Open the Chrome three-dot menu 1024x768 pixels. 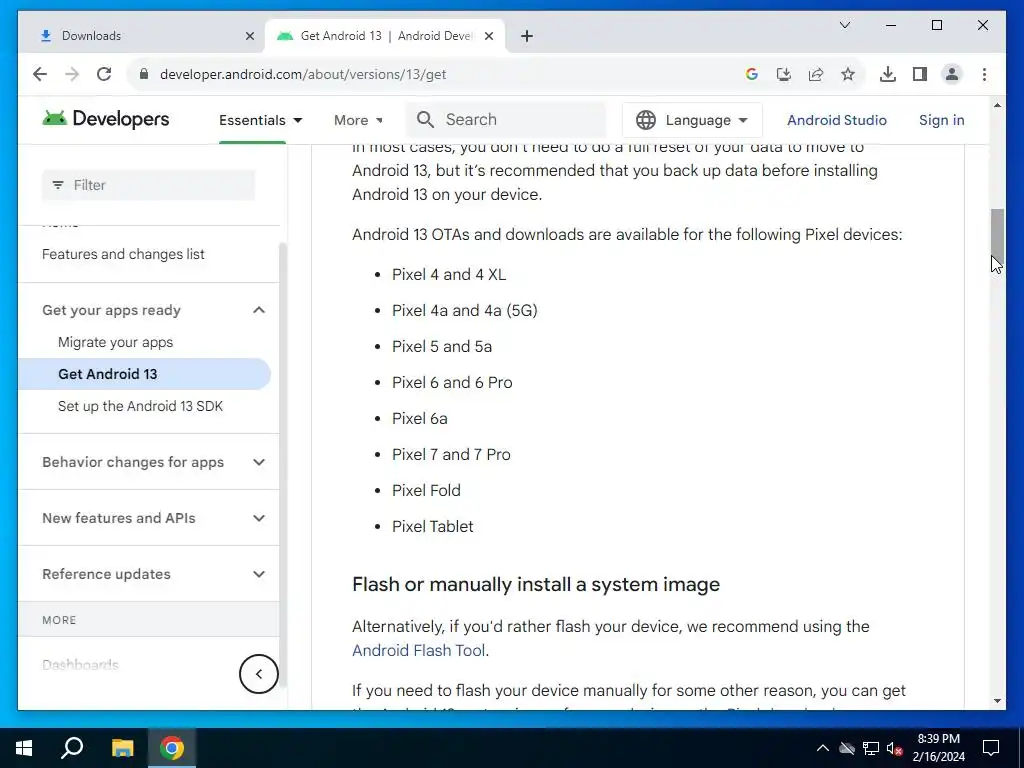tap(984, 74)
